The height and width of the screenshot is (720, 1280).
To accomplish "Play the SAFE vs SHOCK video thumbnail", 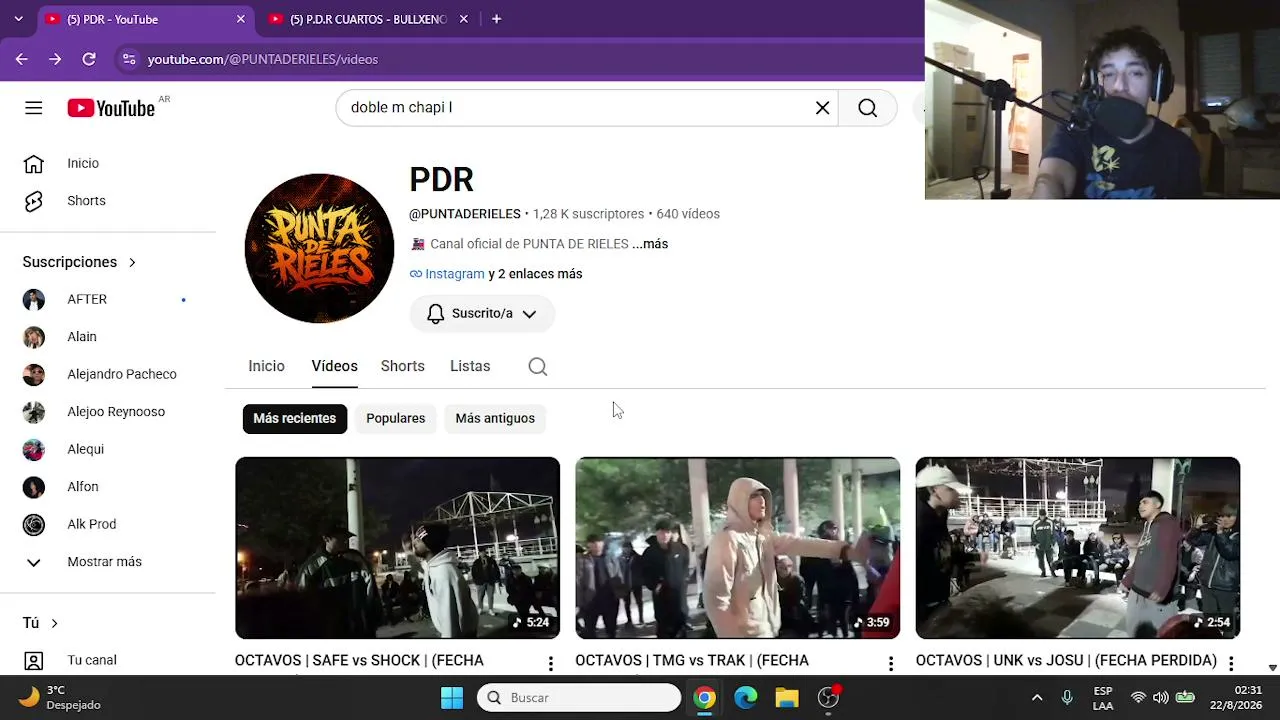I will [398, 548].
